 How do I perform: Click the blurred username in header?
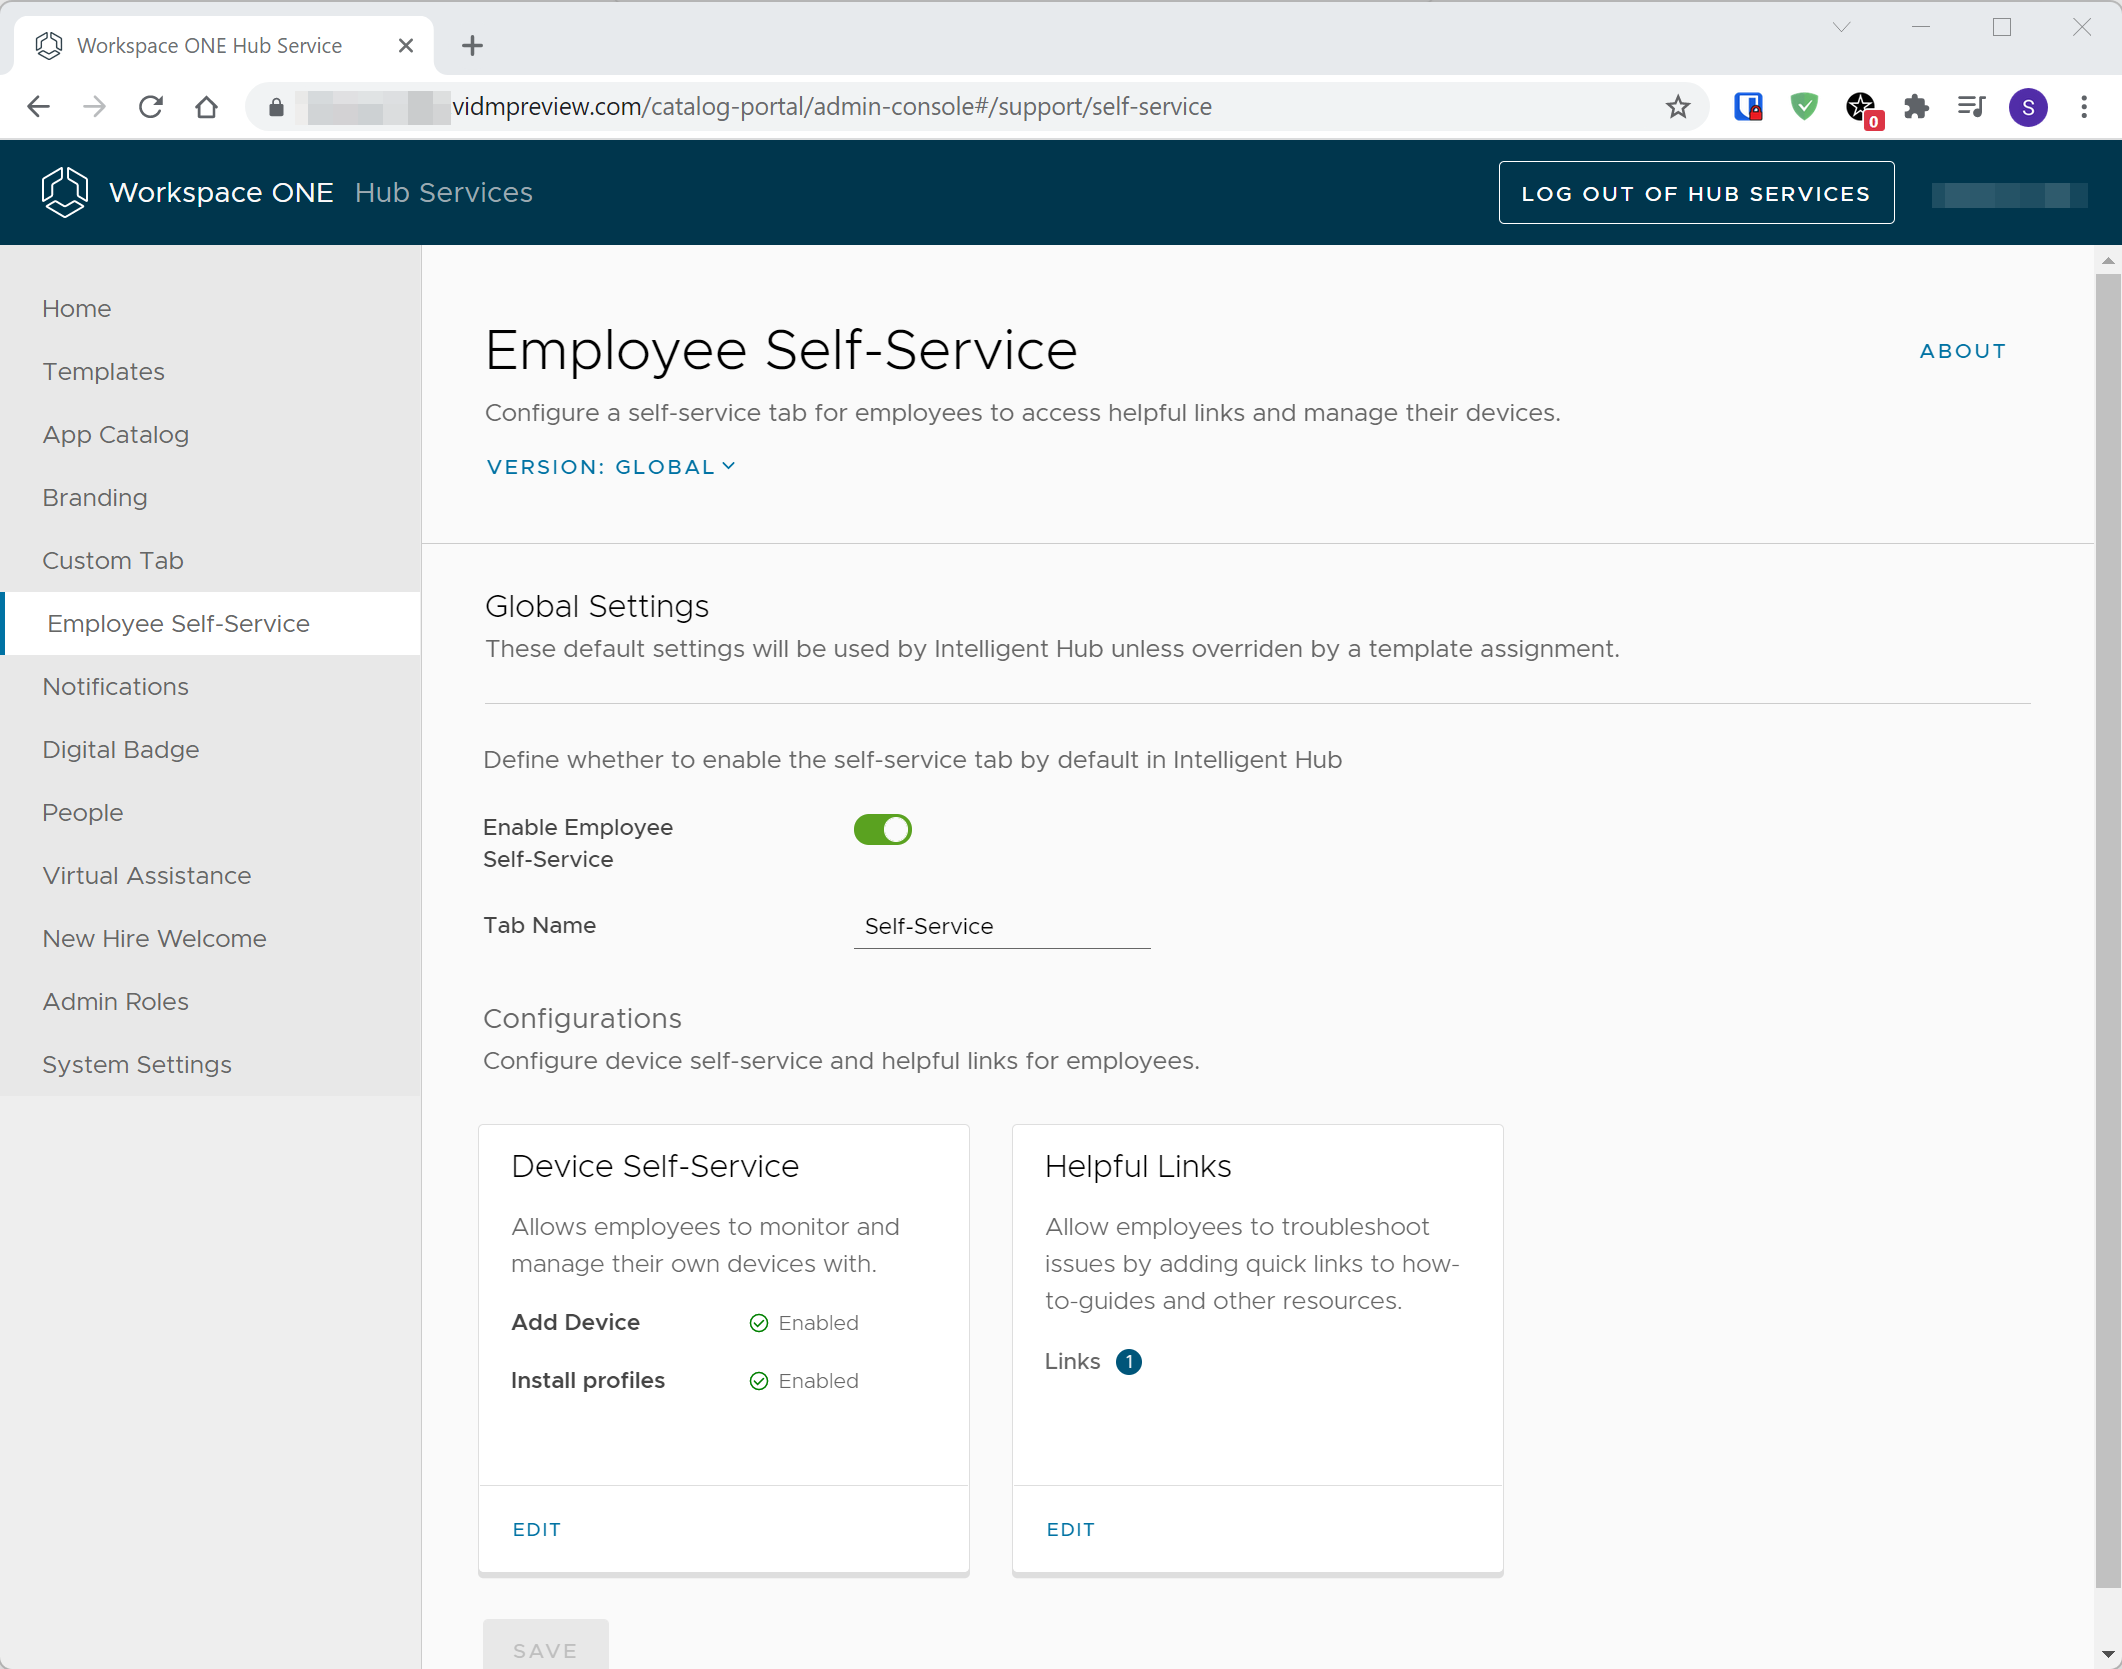point(2009,194)
